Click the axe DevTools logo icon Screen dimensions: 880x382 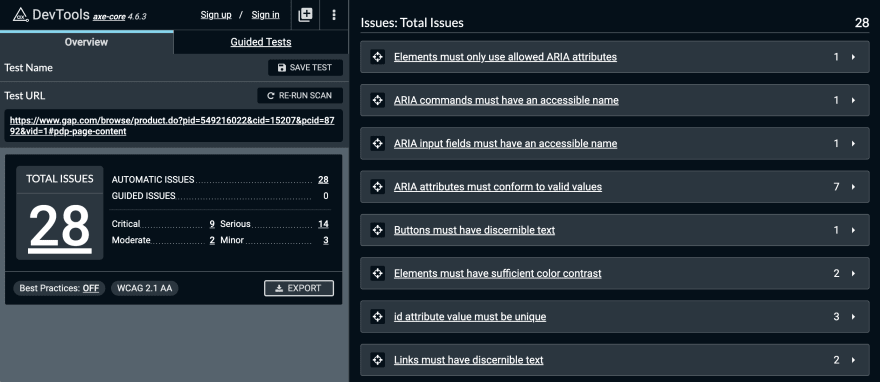pos(21,15)
